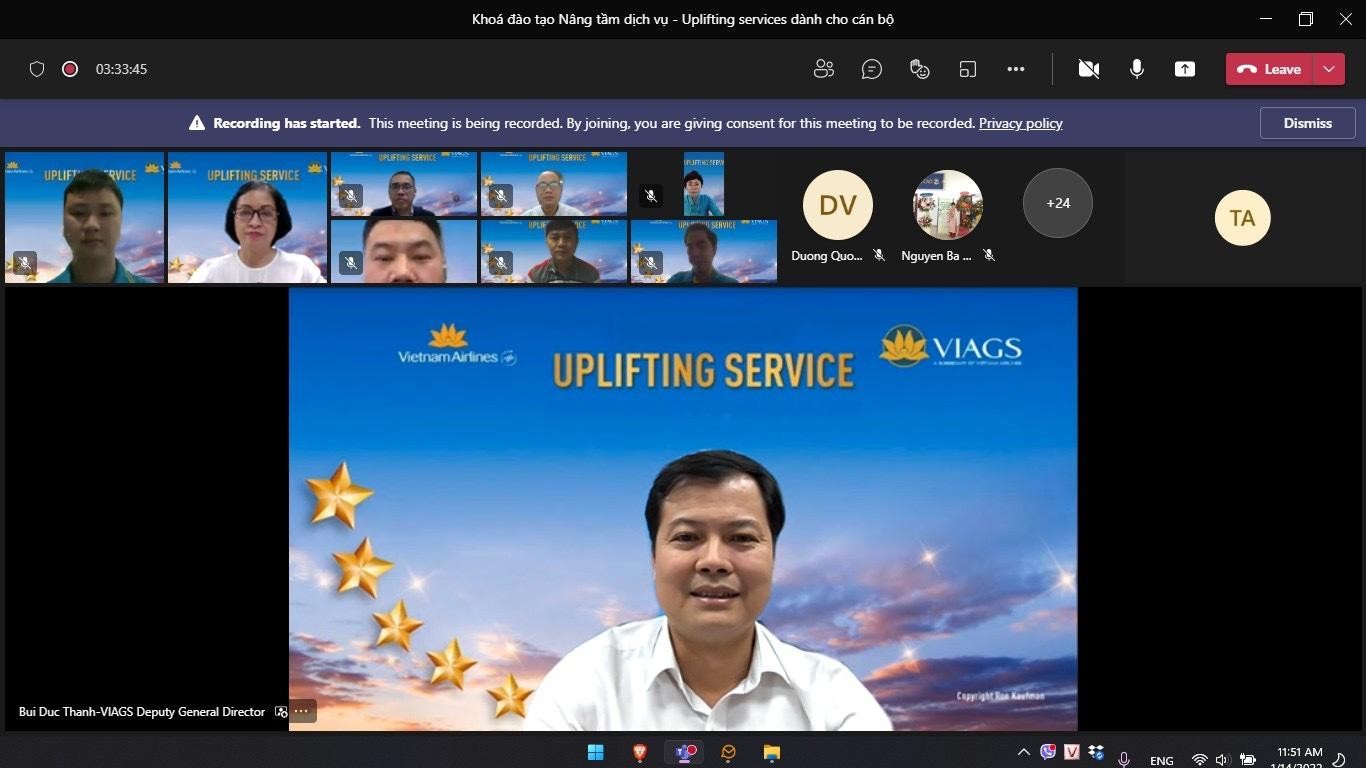Open clock and calendar at 11:51 AM
The image size is (1366, 768).
(x=1299, y=758)
